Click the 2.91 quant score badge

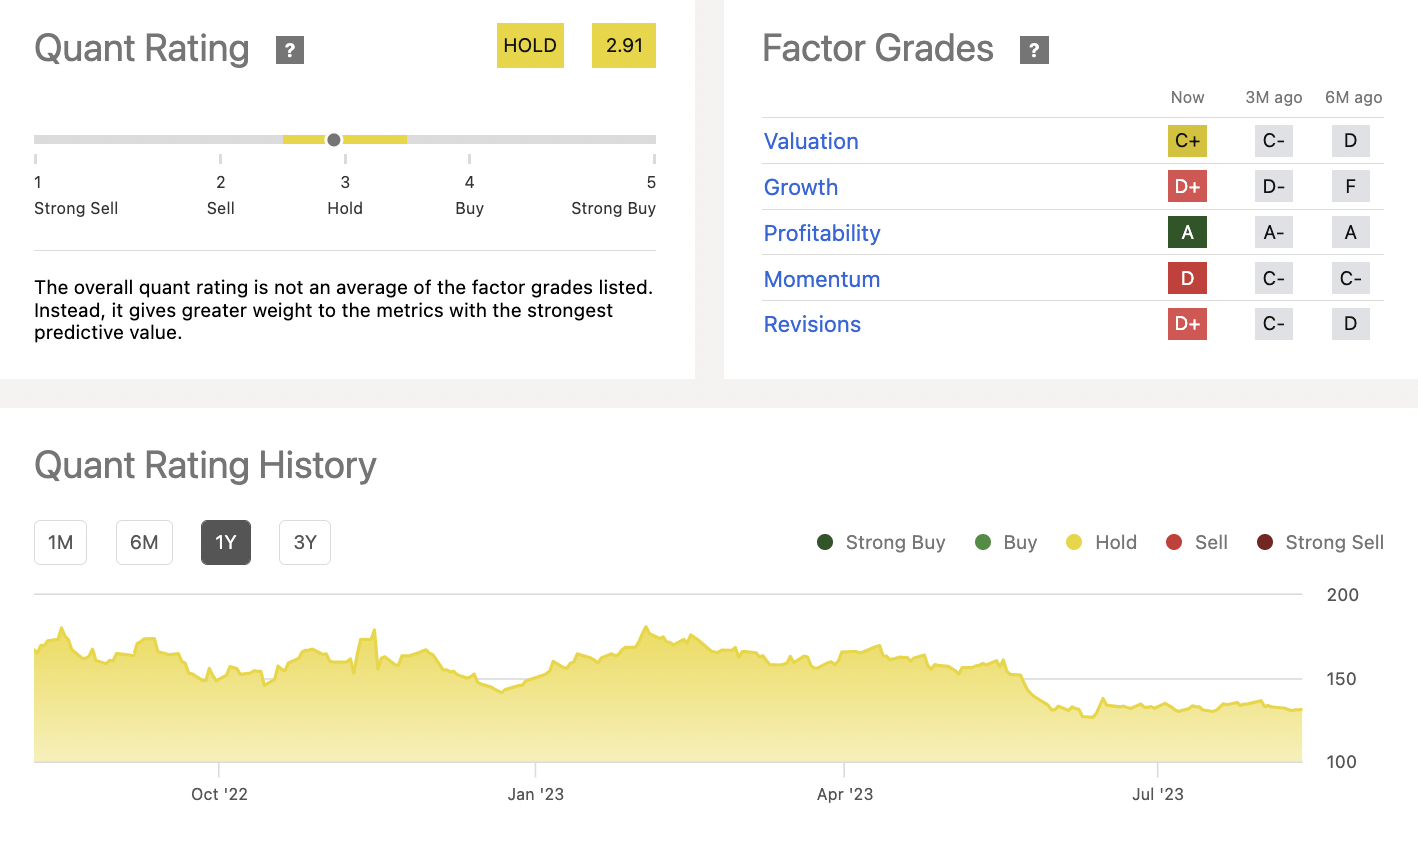coord(624,46)
